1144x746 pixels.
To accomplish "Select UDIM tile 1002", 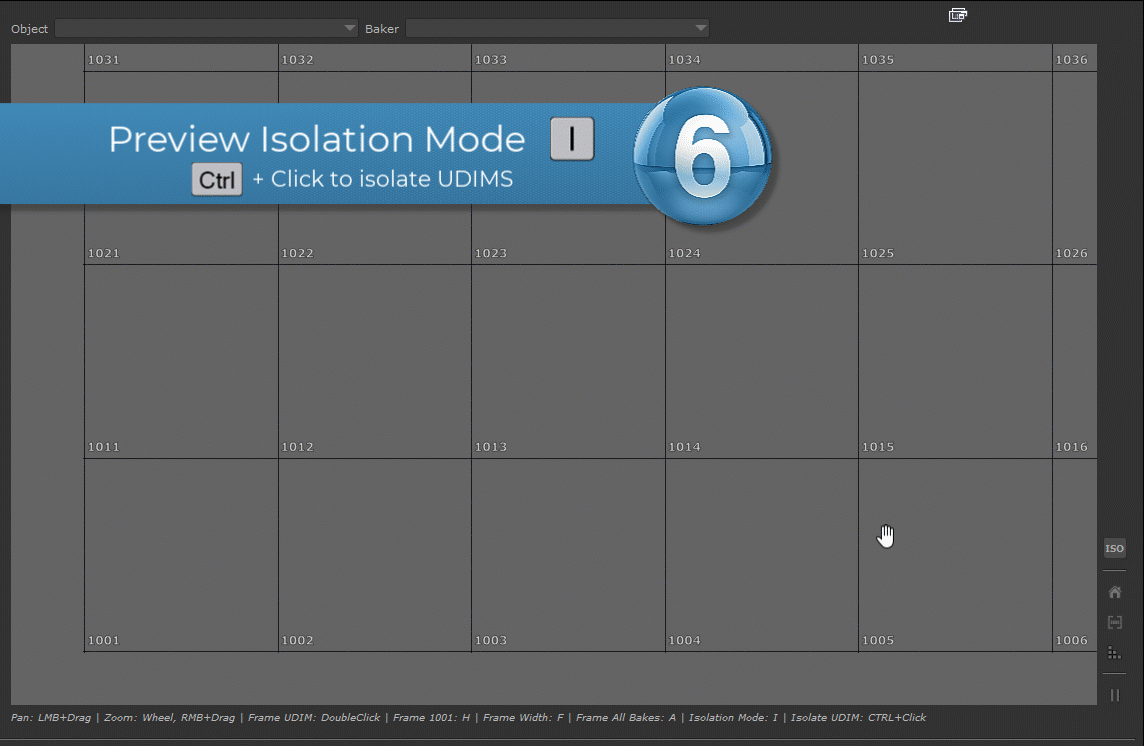I will 375,555.
